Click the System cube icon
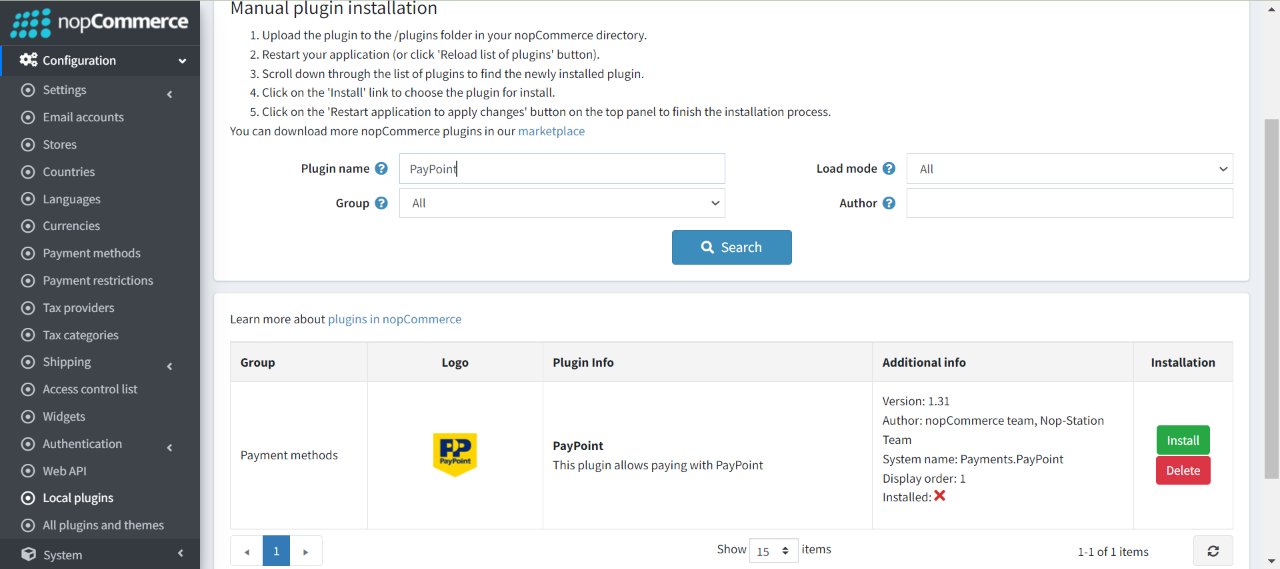Viewport: 1280px width, 569px height. (28, 554)
